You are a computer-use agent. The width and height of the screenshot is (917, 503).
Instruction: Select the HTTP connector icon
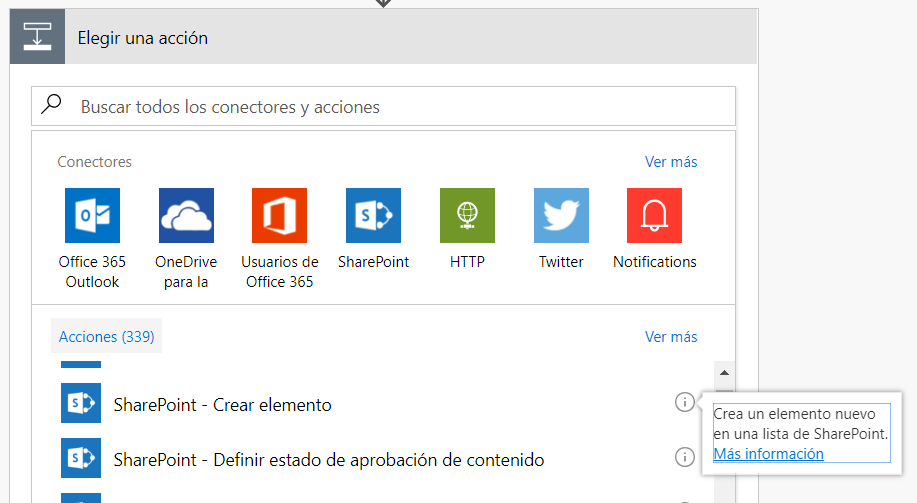(467, 215)
